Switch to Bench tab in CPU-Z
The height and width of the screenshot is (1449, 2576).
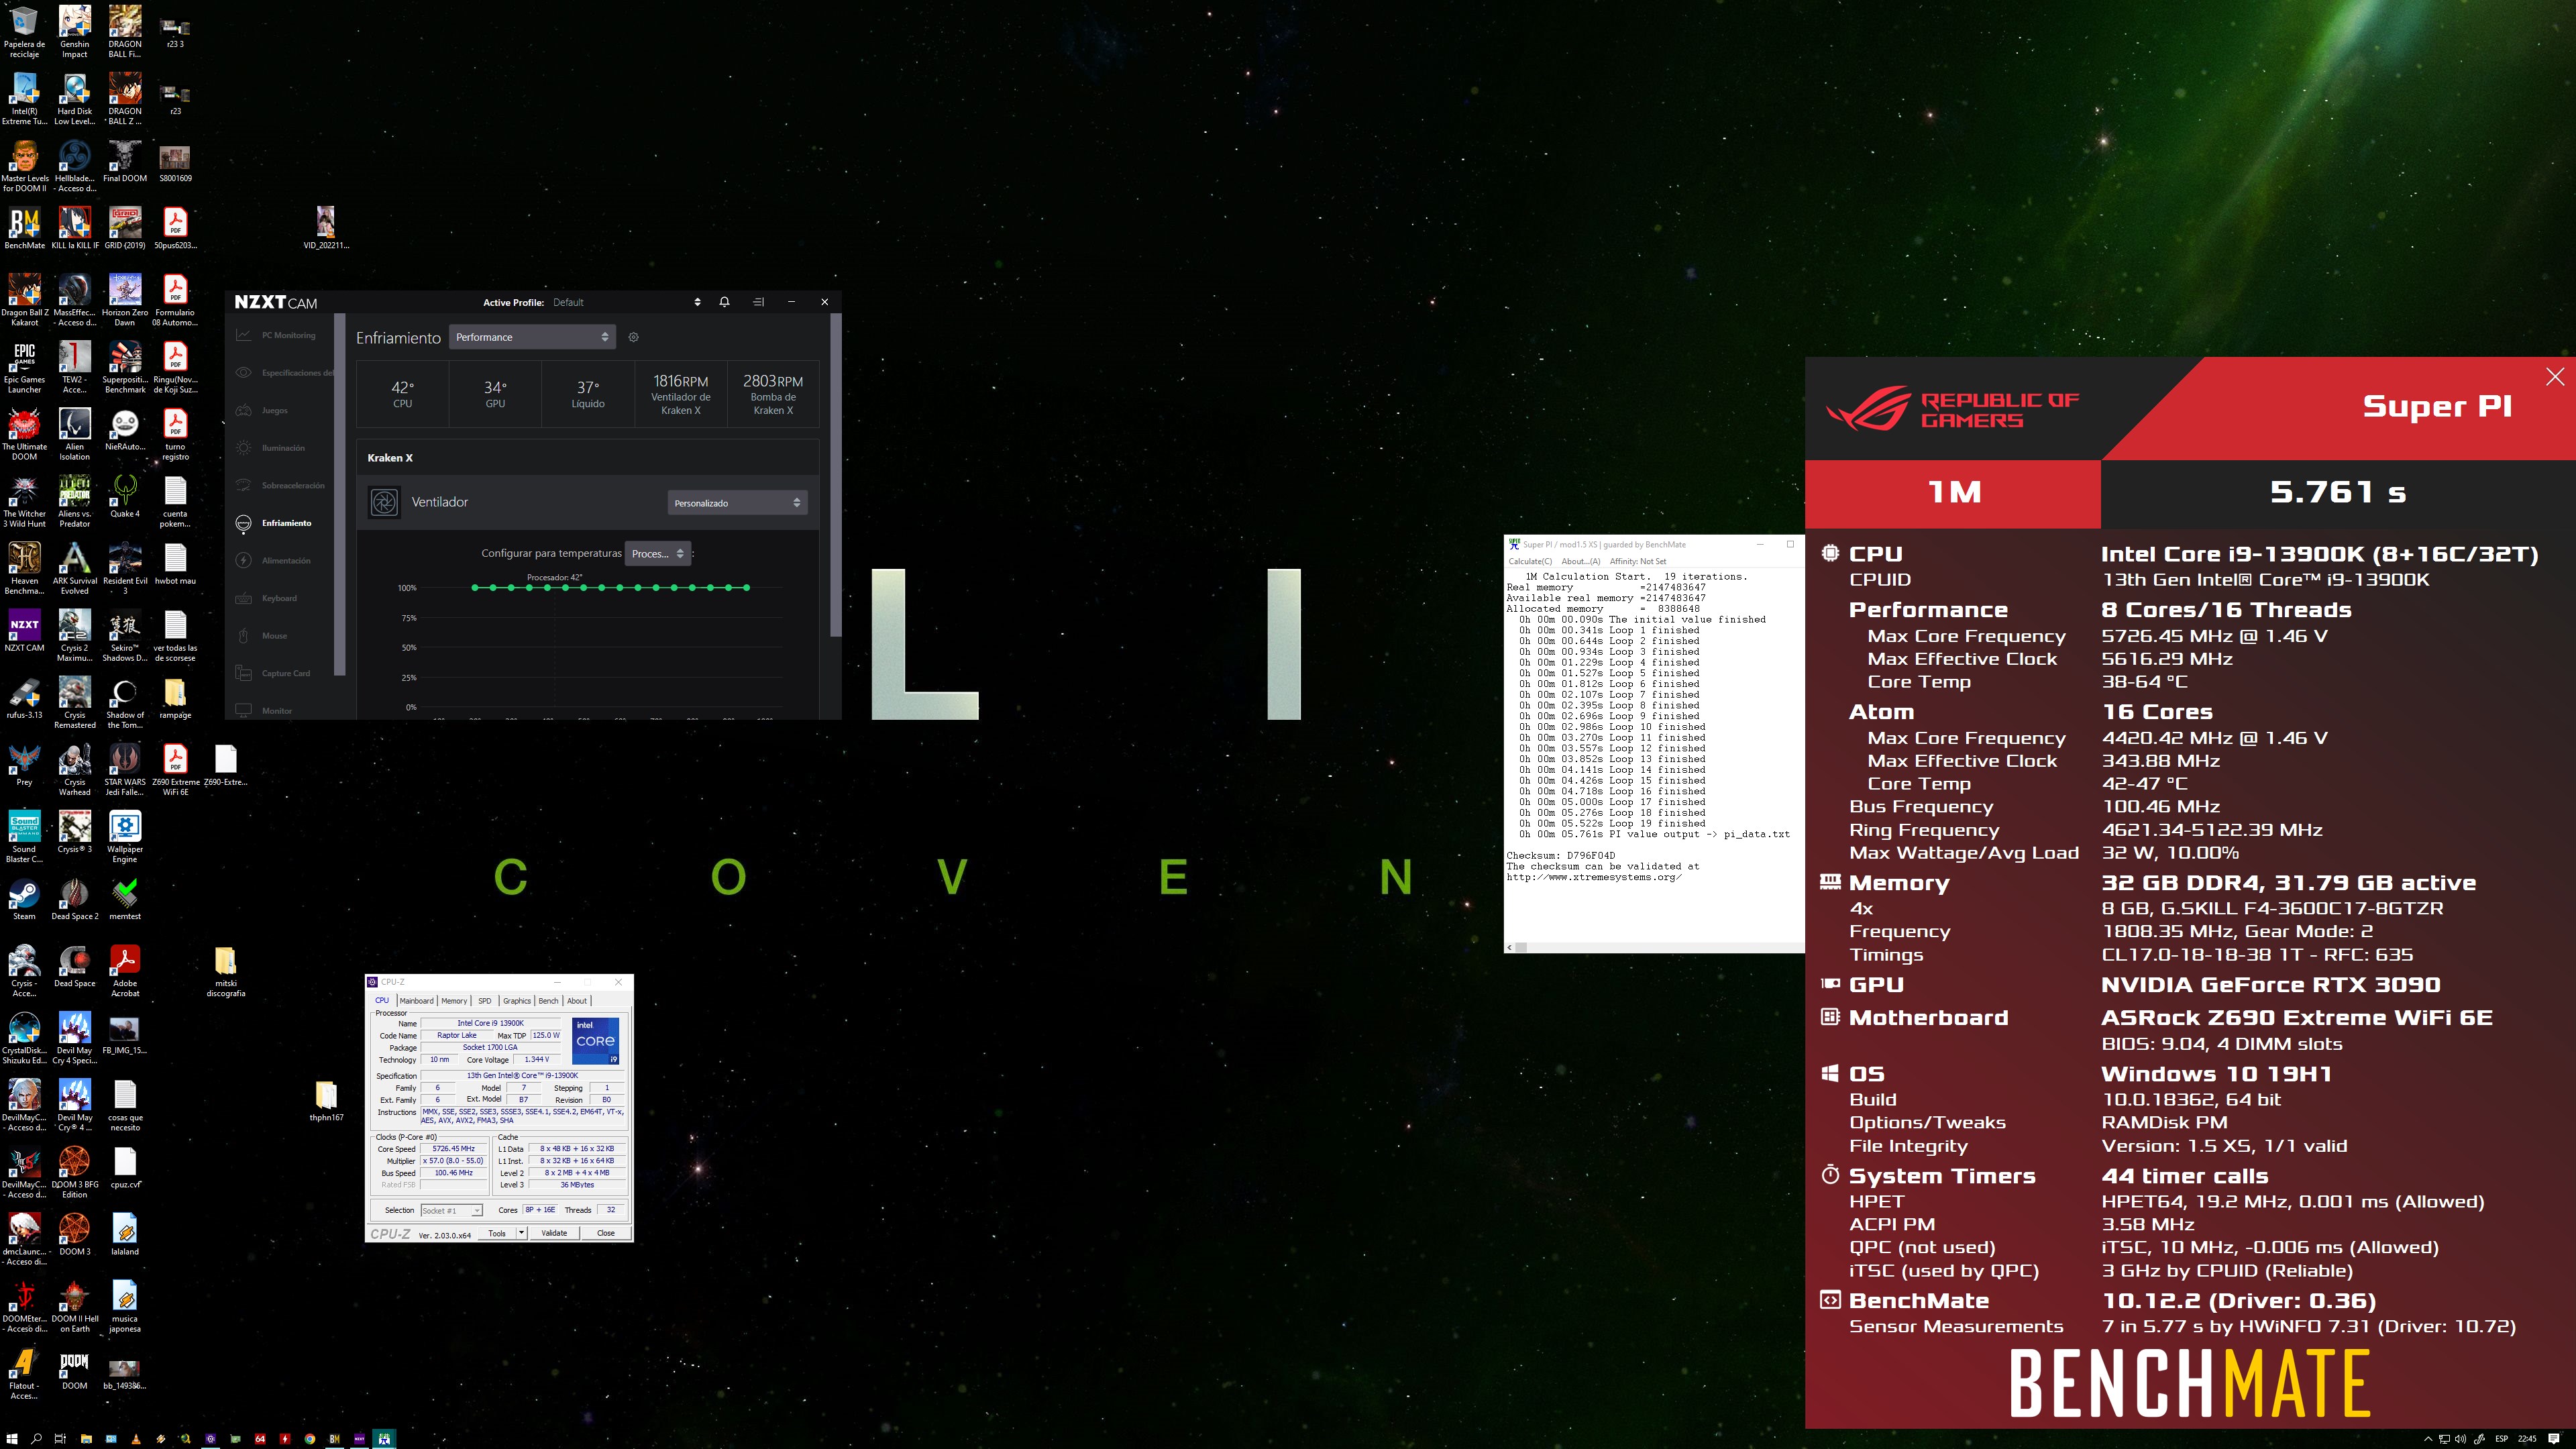[548, 1000]
